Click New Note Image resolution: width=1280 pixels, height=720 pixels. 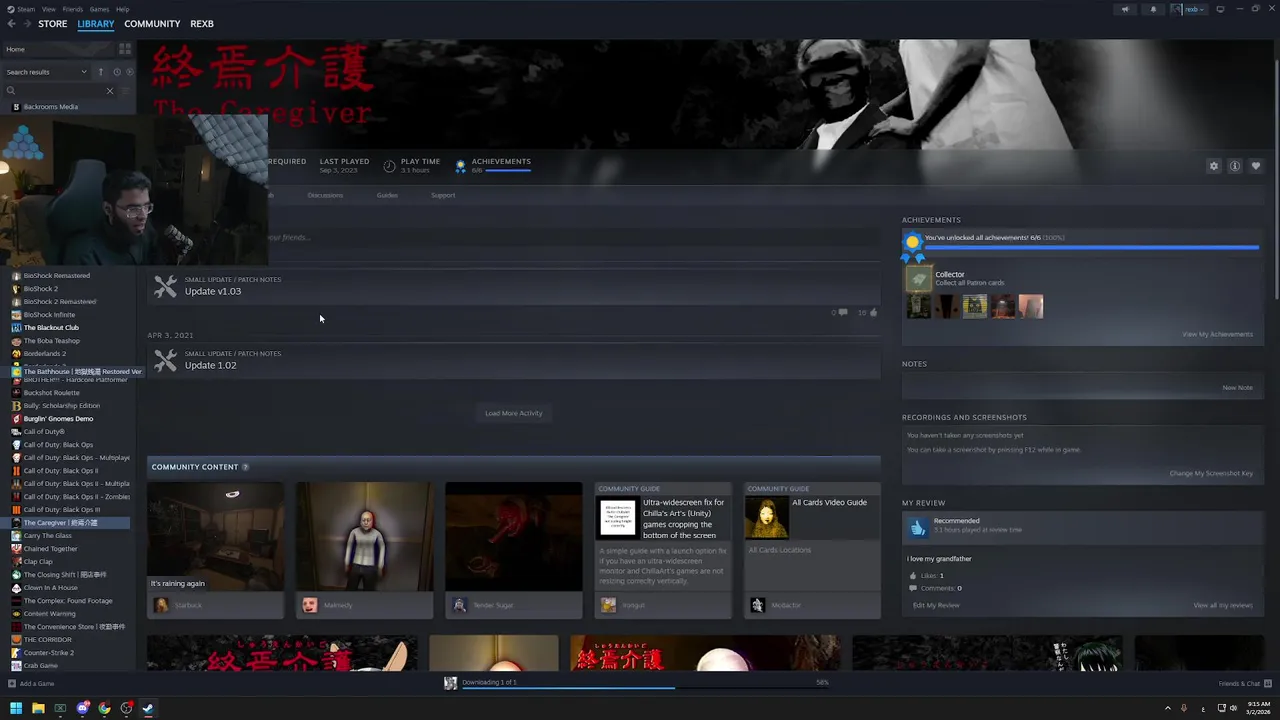pyautogui.click(x=1237, y=388)
